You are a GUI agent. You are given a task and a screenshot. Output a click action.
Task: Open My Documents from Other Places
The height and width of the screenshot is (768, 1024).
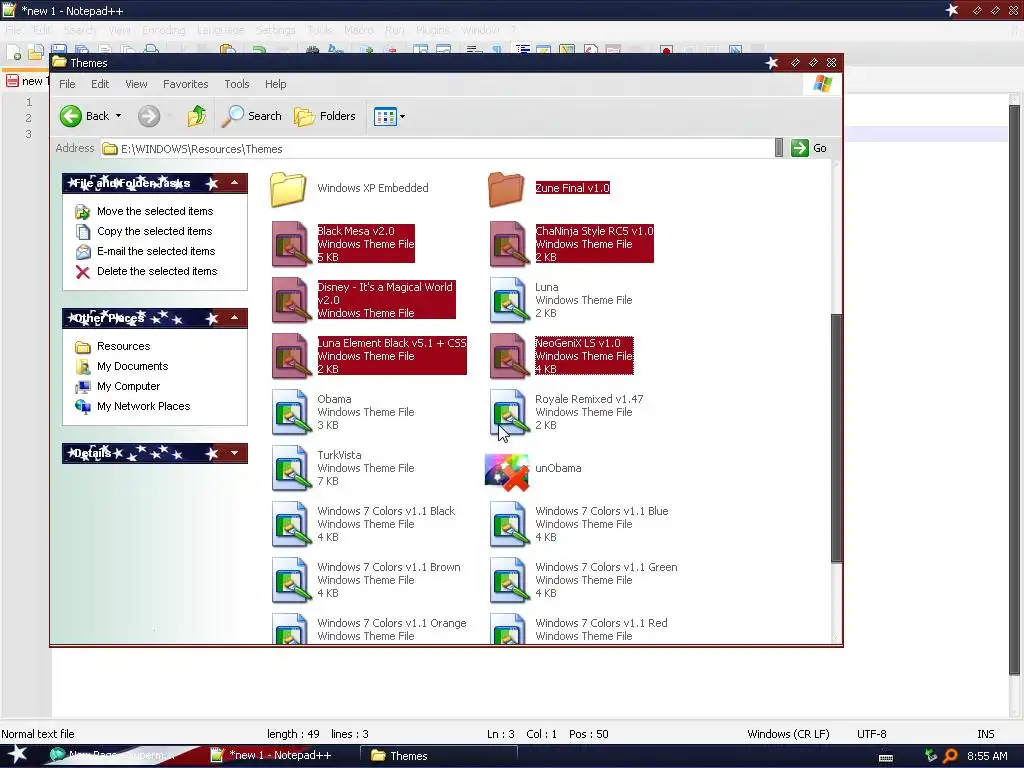pyautogui.click(x=133, y=366)
